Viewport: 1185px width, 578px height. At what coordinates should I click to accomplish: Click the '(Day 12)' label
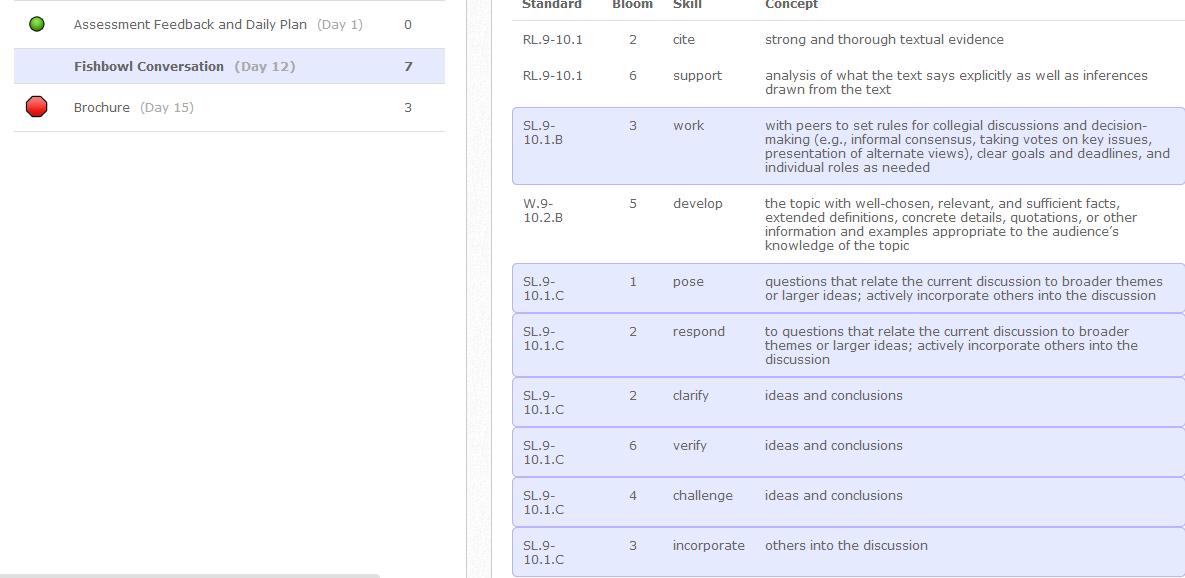click(265, 66)
